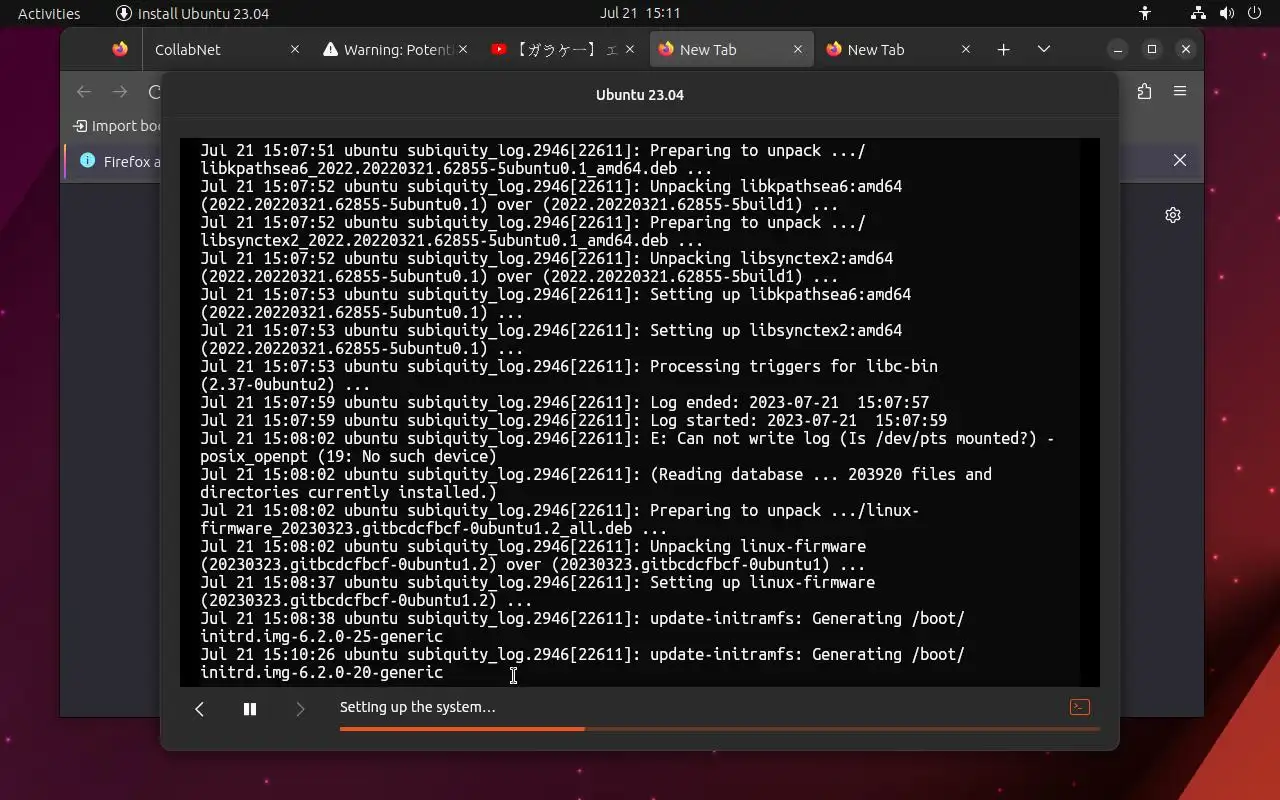This screenshot has width=1280, height=800.
Task: Click 'Processing triggers for libc-bin' line
Action: pos(569,367)
